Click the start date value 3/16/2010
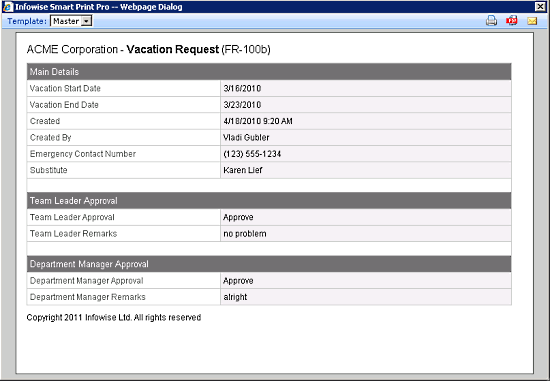 tap(242, 88)
